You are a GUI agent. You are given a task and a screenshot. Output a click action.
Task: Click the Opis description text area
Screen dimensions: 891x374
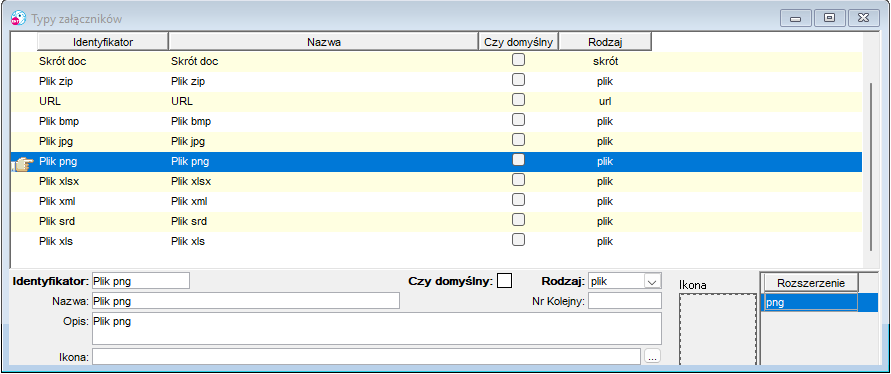[x=377, y=328]
